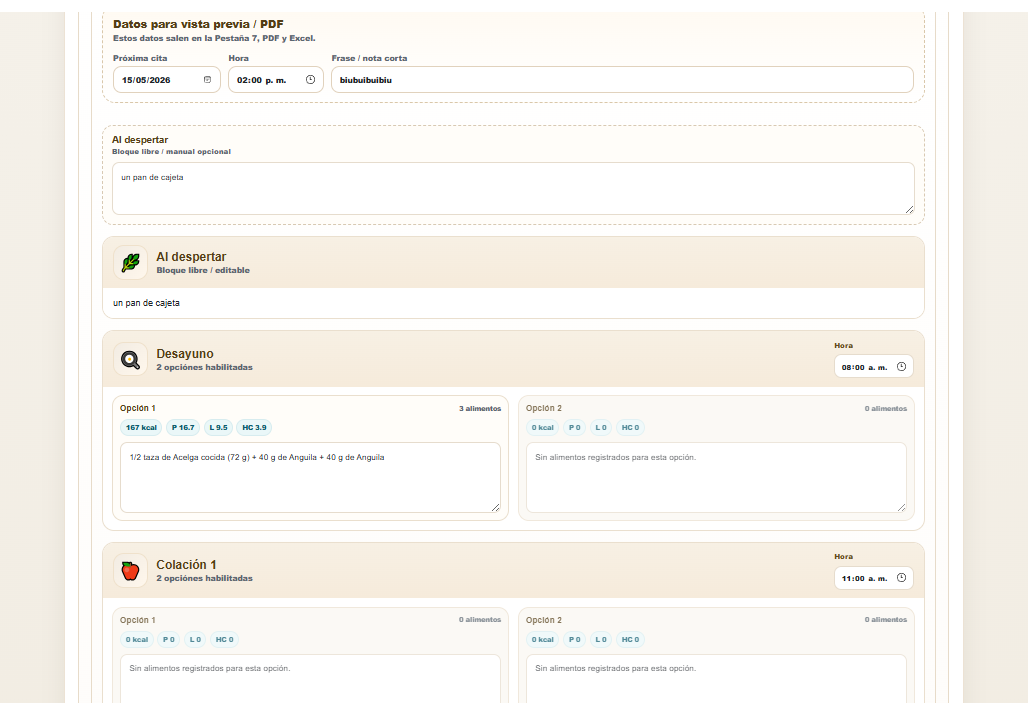Click the L 9.5 lipids badge
The height and width of the screenshot is (703, 1028).
coord(218,428)
